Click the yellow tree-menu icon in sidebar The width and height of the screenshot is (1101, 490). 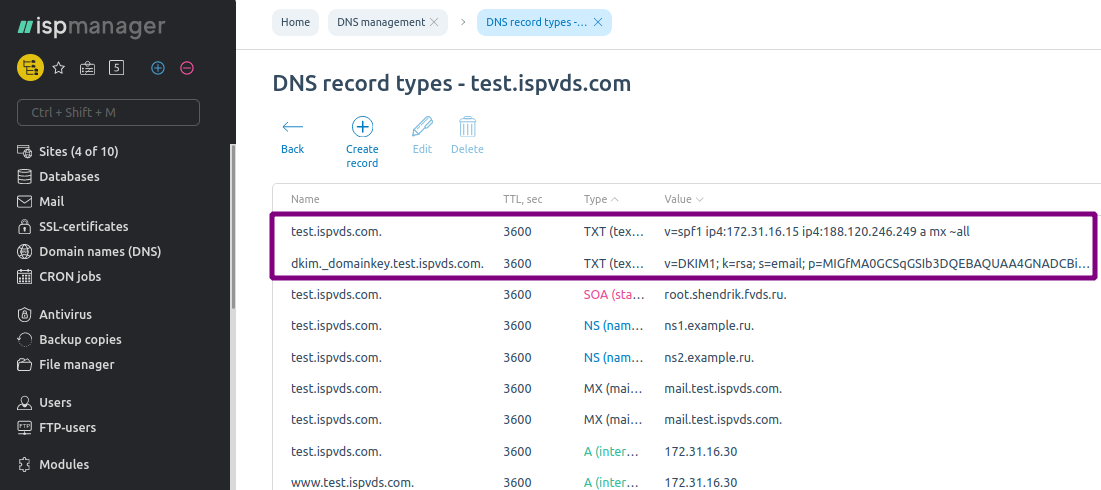pos(30,68)
